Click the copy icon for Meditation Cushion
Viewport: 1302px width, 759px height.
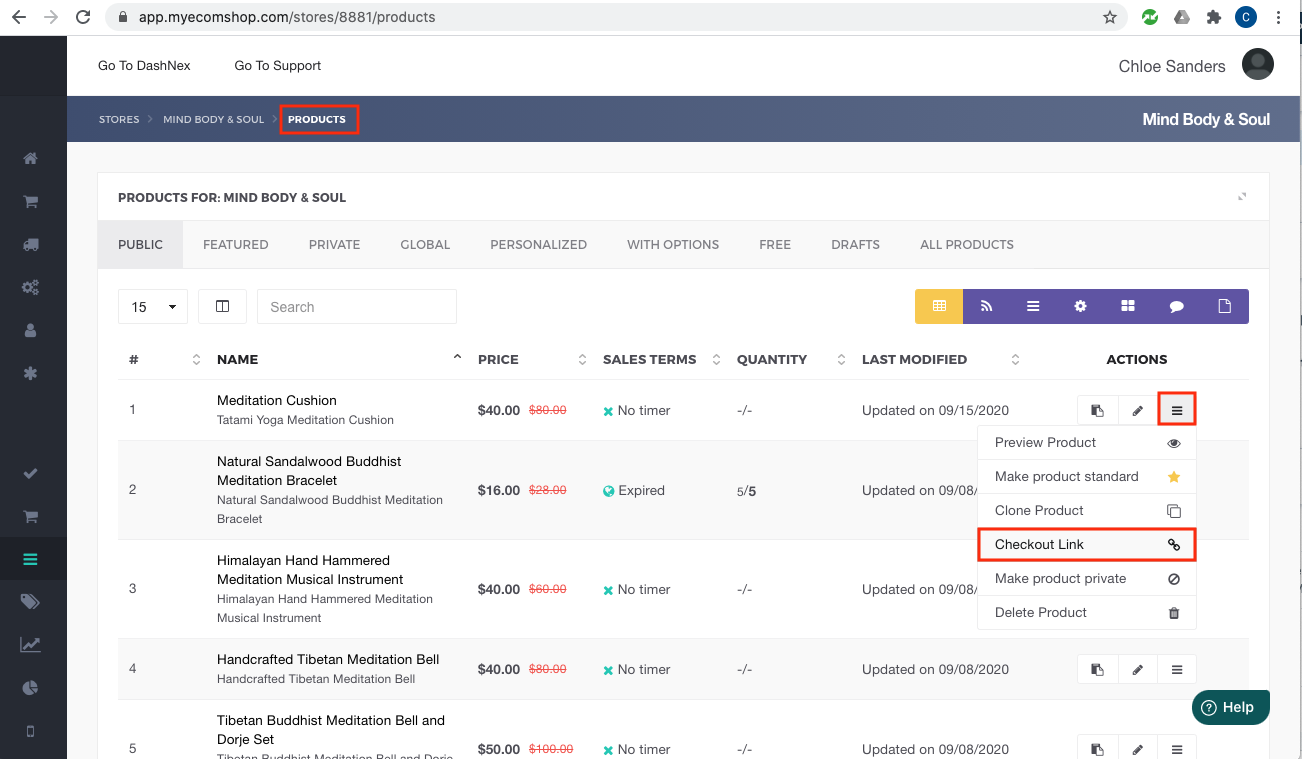[x=1097, y=410]
